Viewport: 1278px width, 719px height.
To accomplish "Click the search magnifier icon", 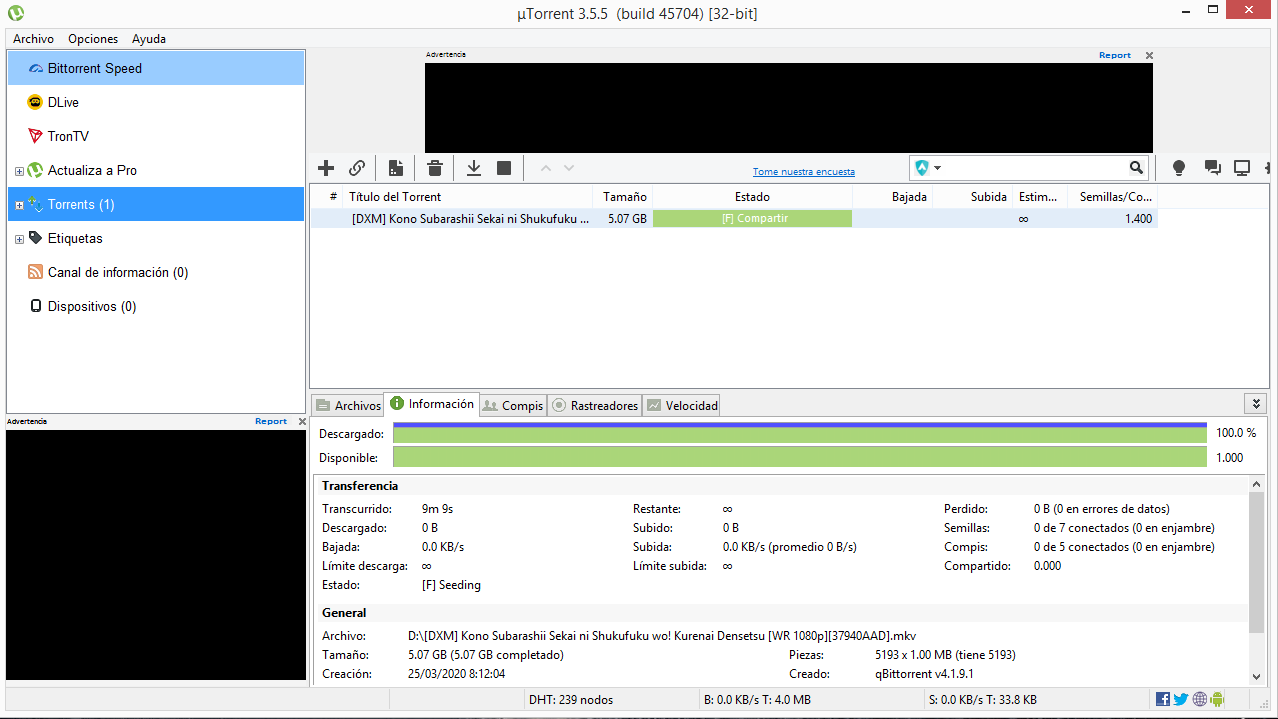I will 1136,168.
